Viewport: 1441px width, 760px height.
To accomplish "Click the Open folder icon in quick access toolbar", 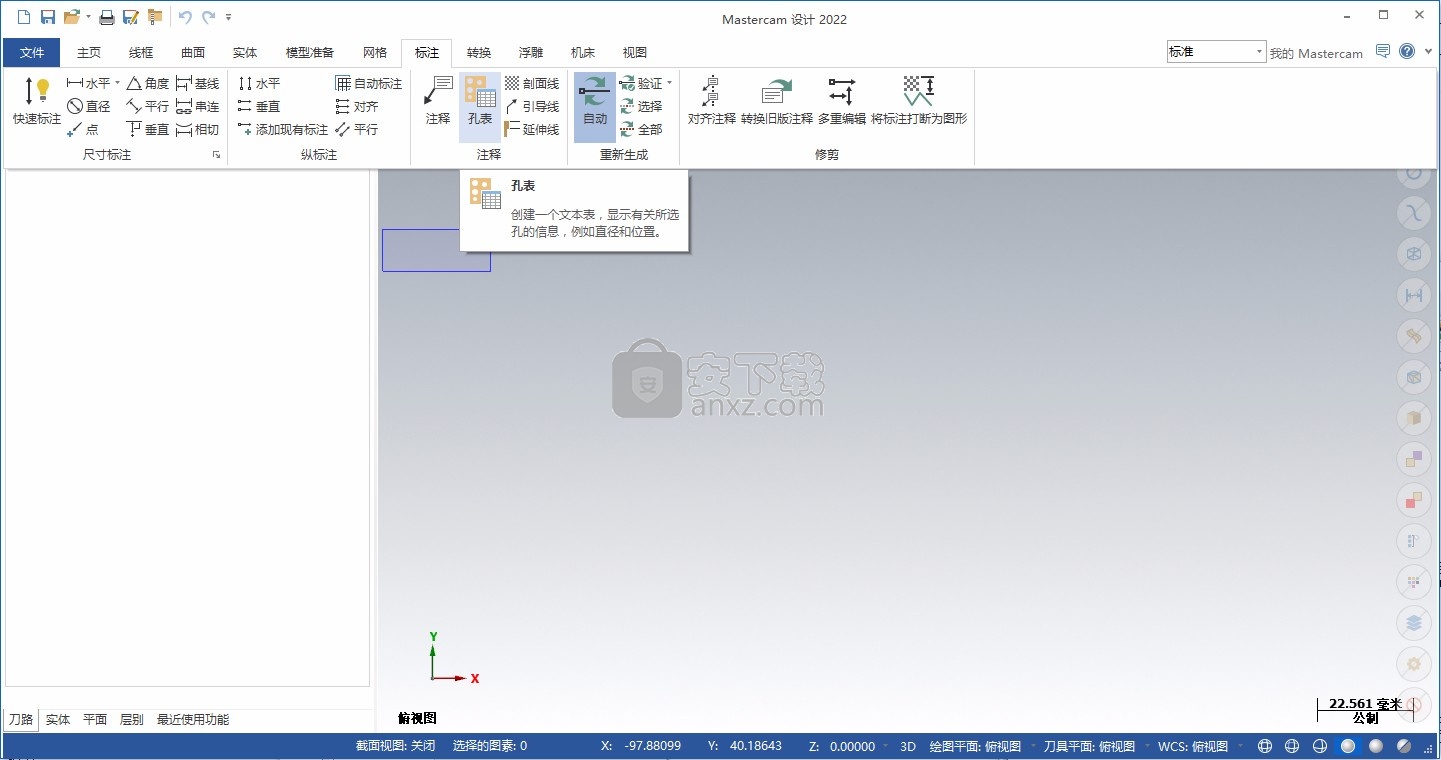I will 71,17.
